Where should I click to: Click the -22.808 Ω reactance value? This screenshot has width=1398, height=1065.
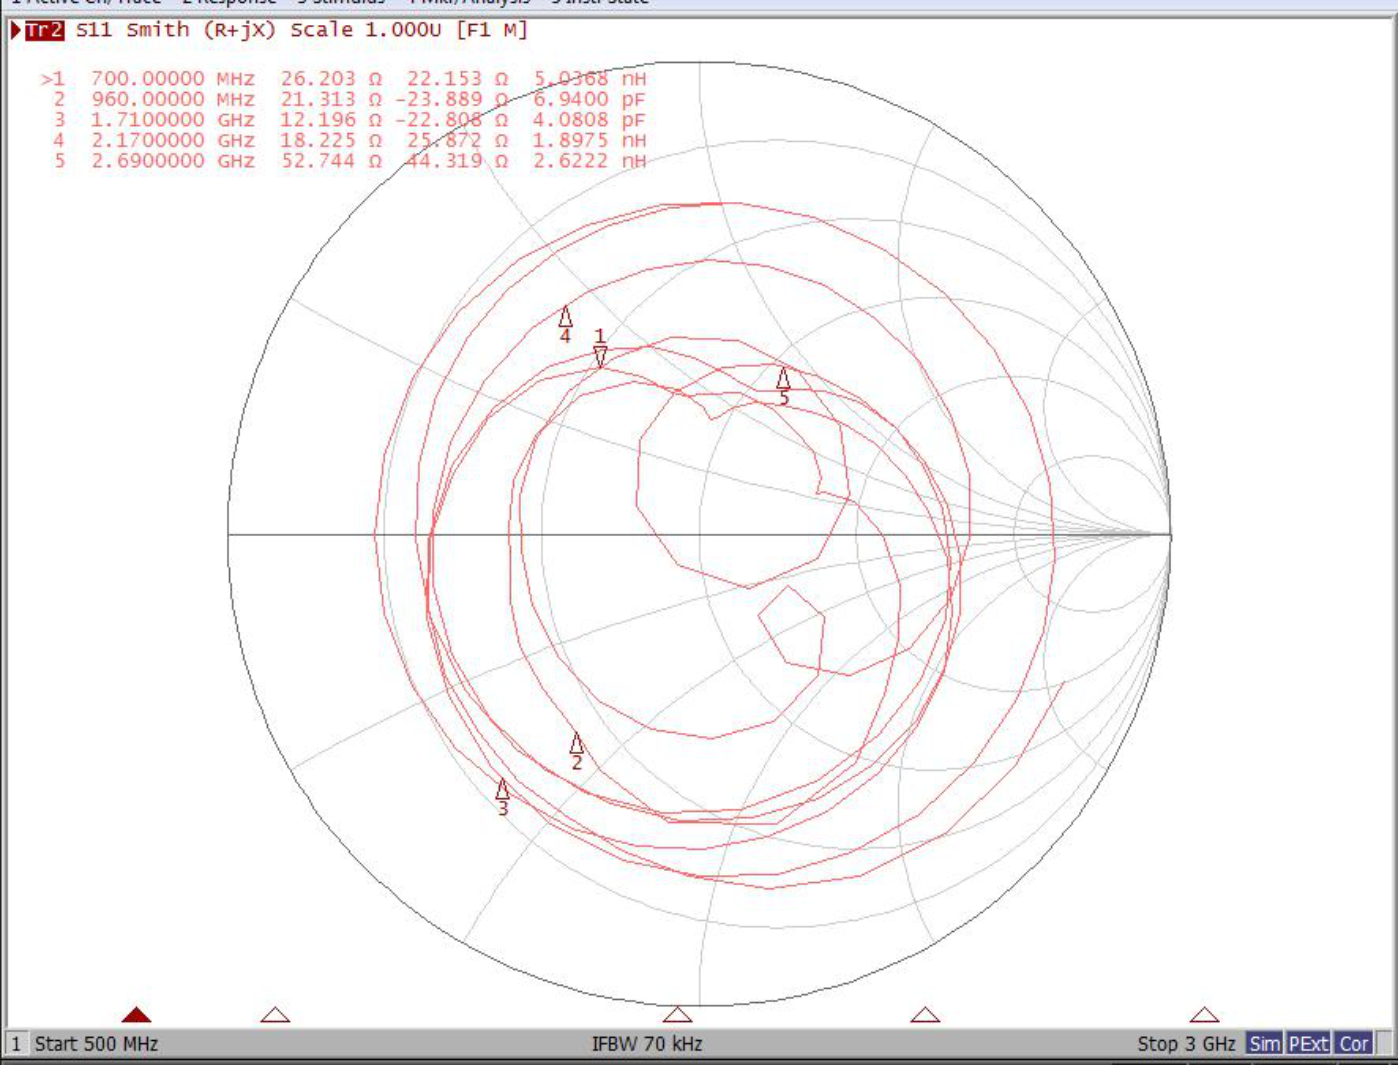[x=452, y=120]
